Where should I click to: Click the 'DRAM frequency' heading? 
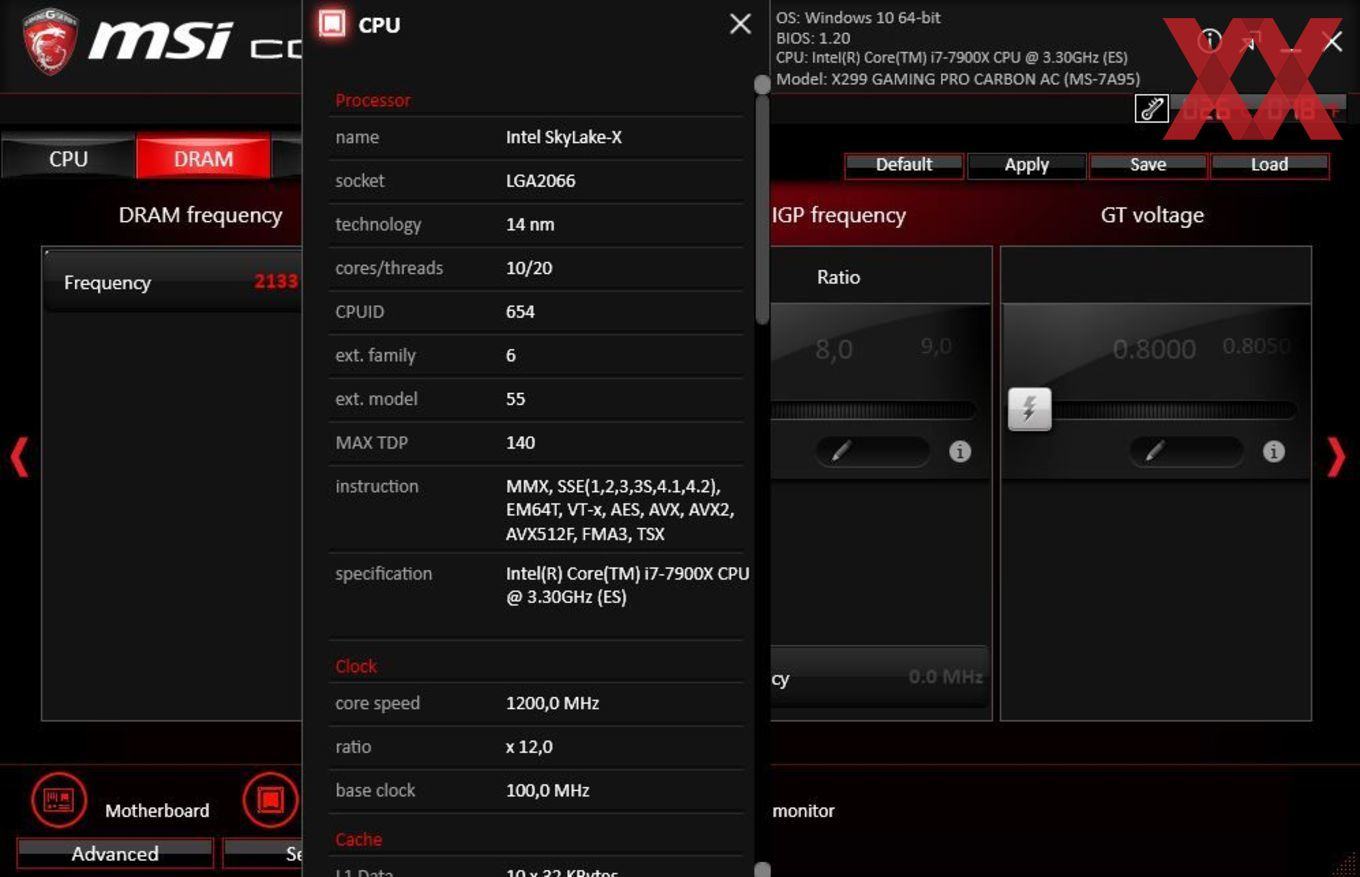[x=200, y=215]
